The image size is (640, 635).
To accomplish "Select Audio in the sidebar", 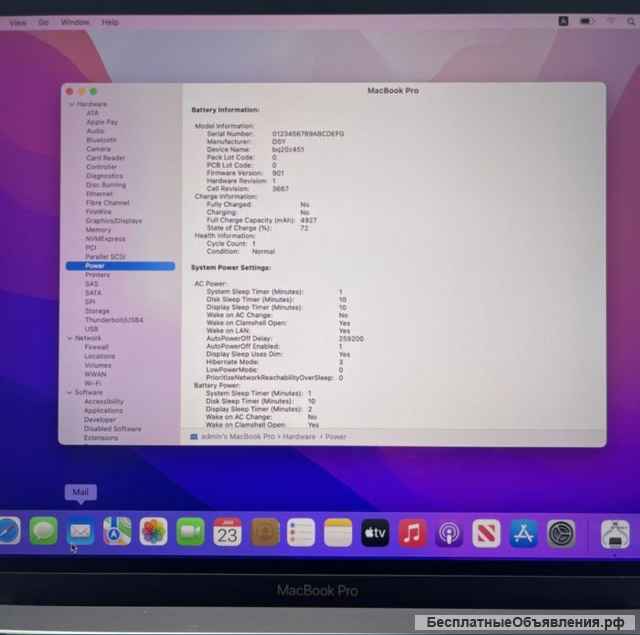I will (x=95, y=131).
